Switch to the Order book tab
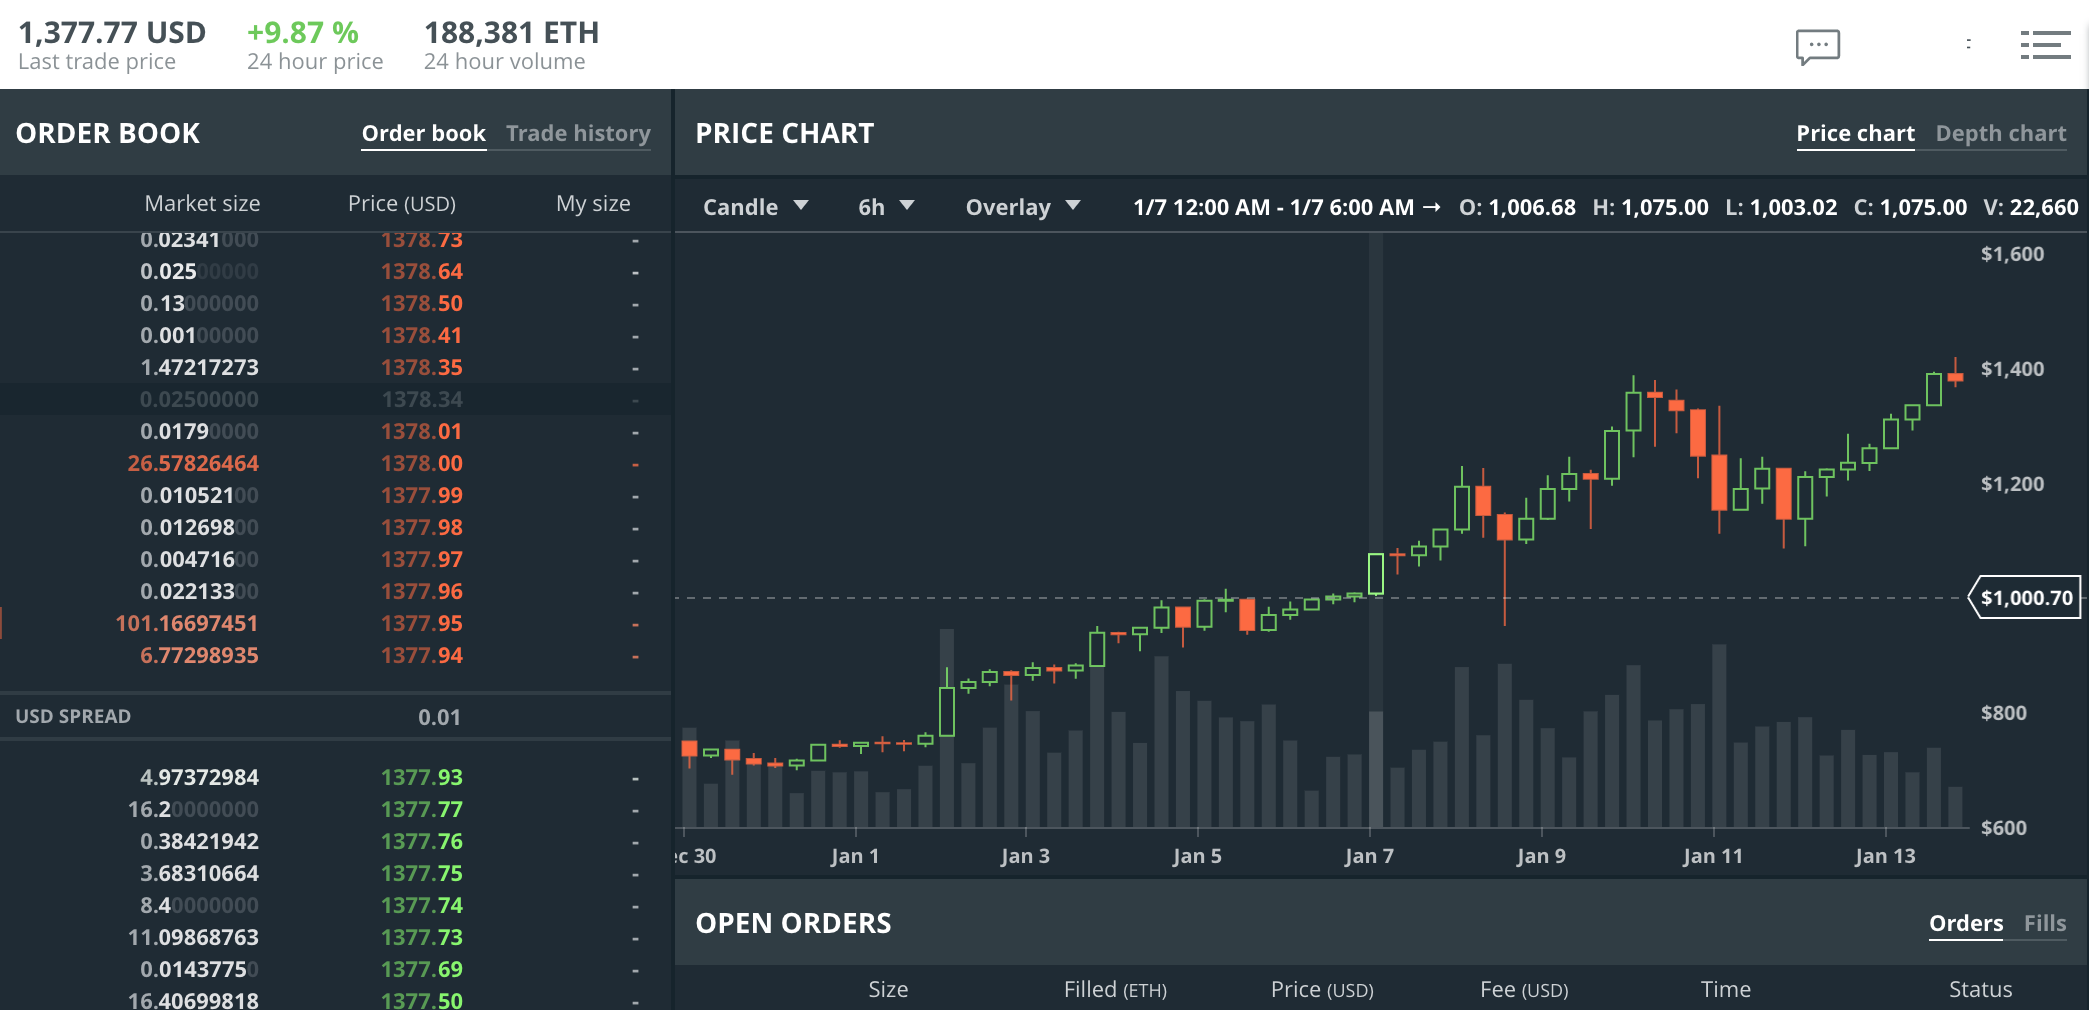 click(x=424, y=133)
